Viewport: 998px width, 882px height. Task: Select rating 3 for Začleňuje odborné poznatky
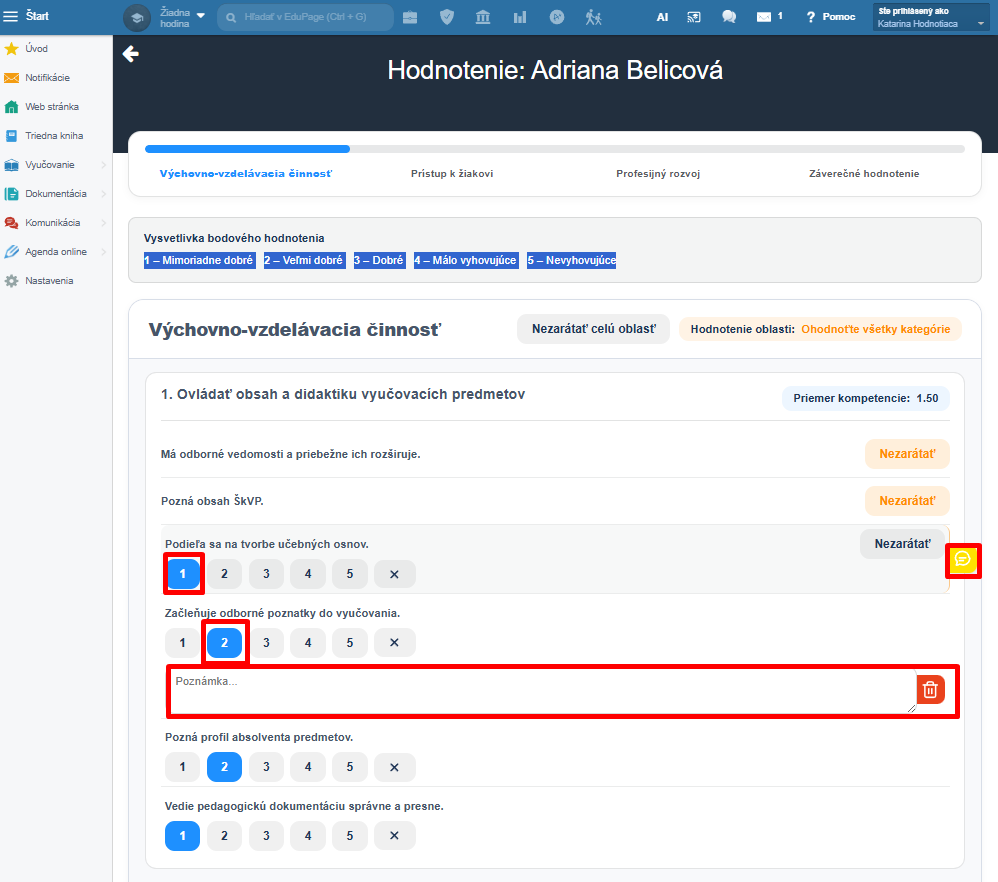(266, 643)
